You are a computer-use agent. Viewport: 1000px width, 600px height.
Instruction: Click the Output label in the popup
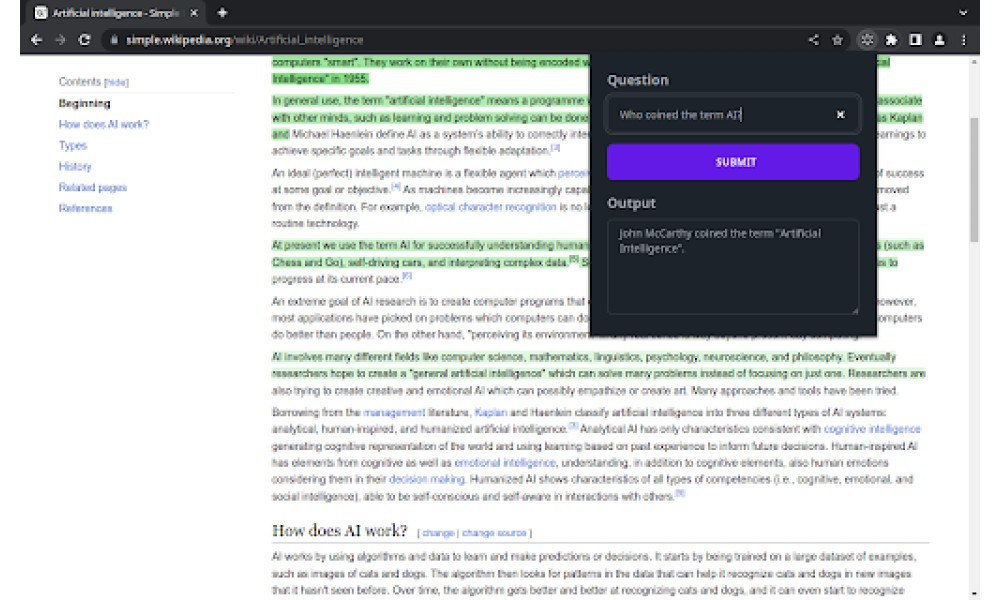(631, 203)
